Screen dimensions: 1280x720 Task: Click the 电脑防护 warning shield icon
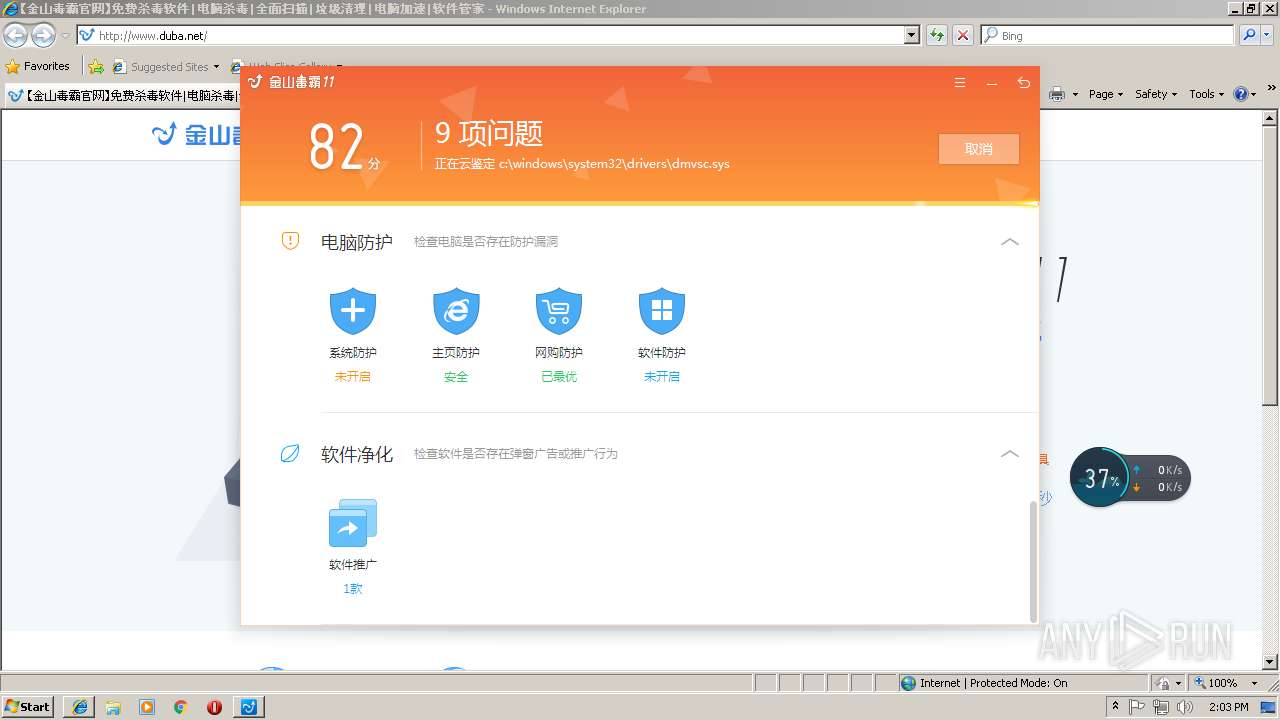(290, 241)
